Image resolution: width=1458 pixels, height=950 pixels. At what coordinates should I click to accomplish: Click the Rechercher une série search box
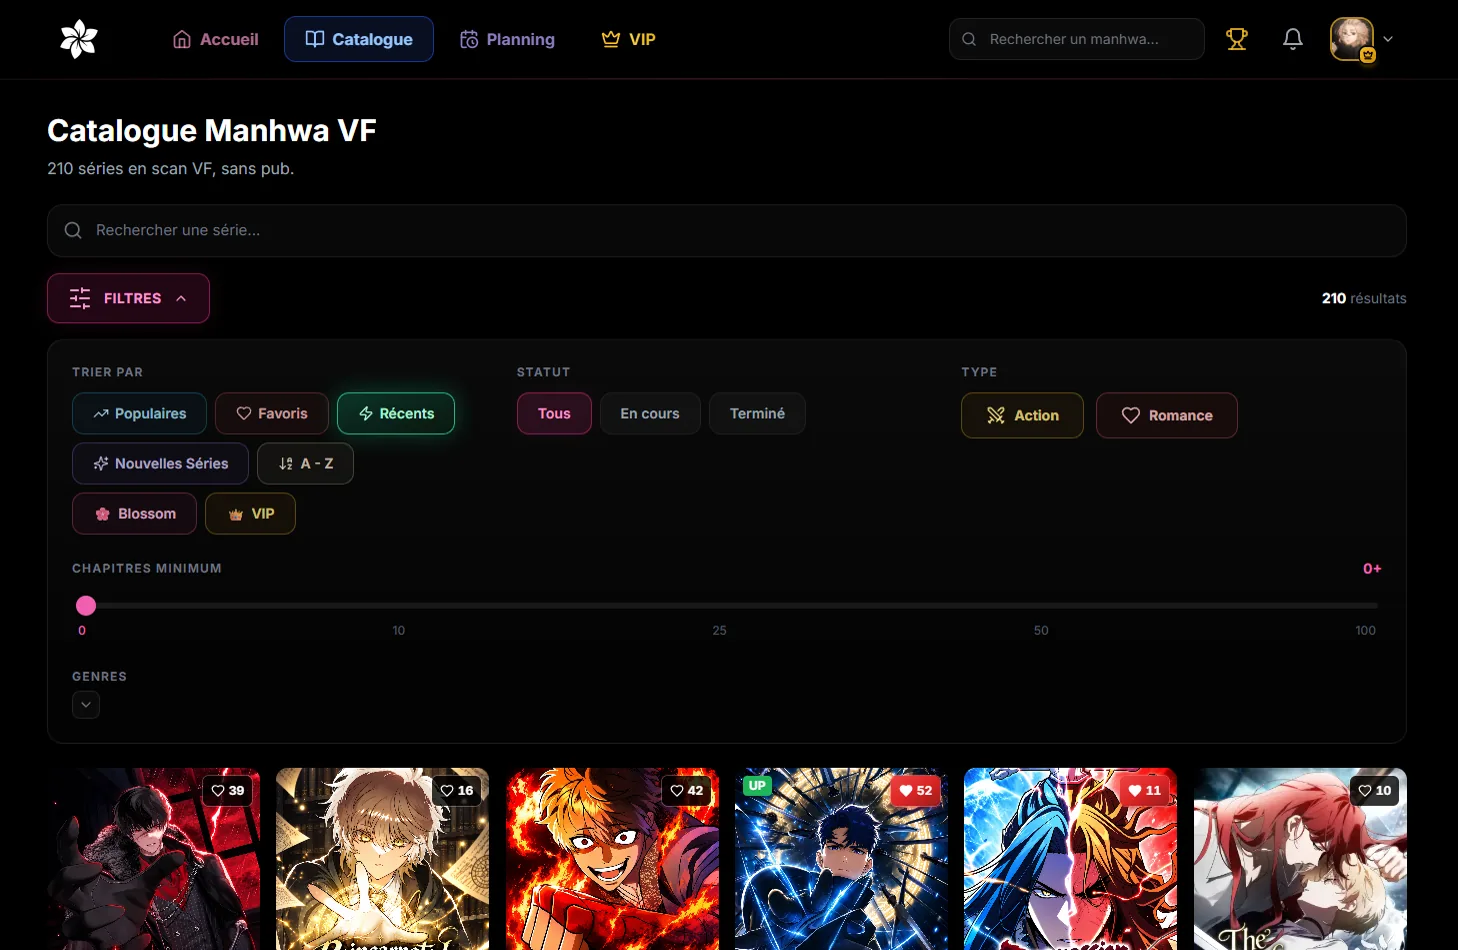pyautogui.click(x=727, y=230)
